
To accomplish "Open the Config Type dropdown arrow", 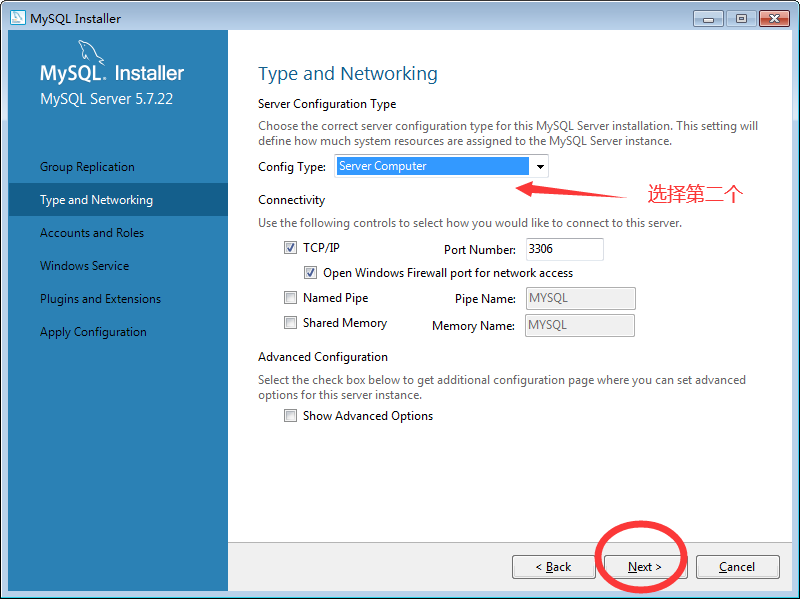I will coord(540,166).
